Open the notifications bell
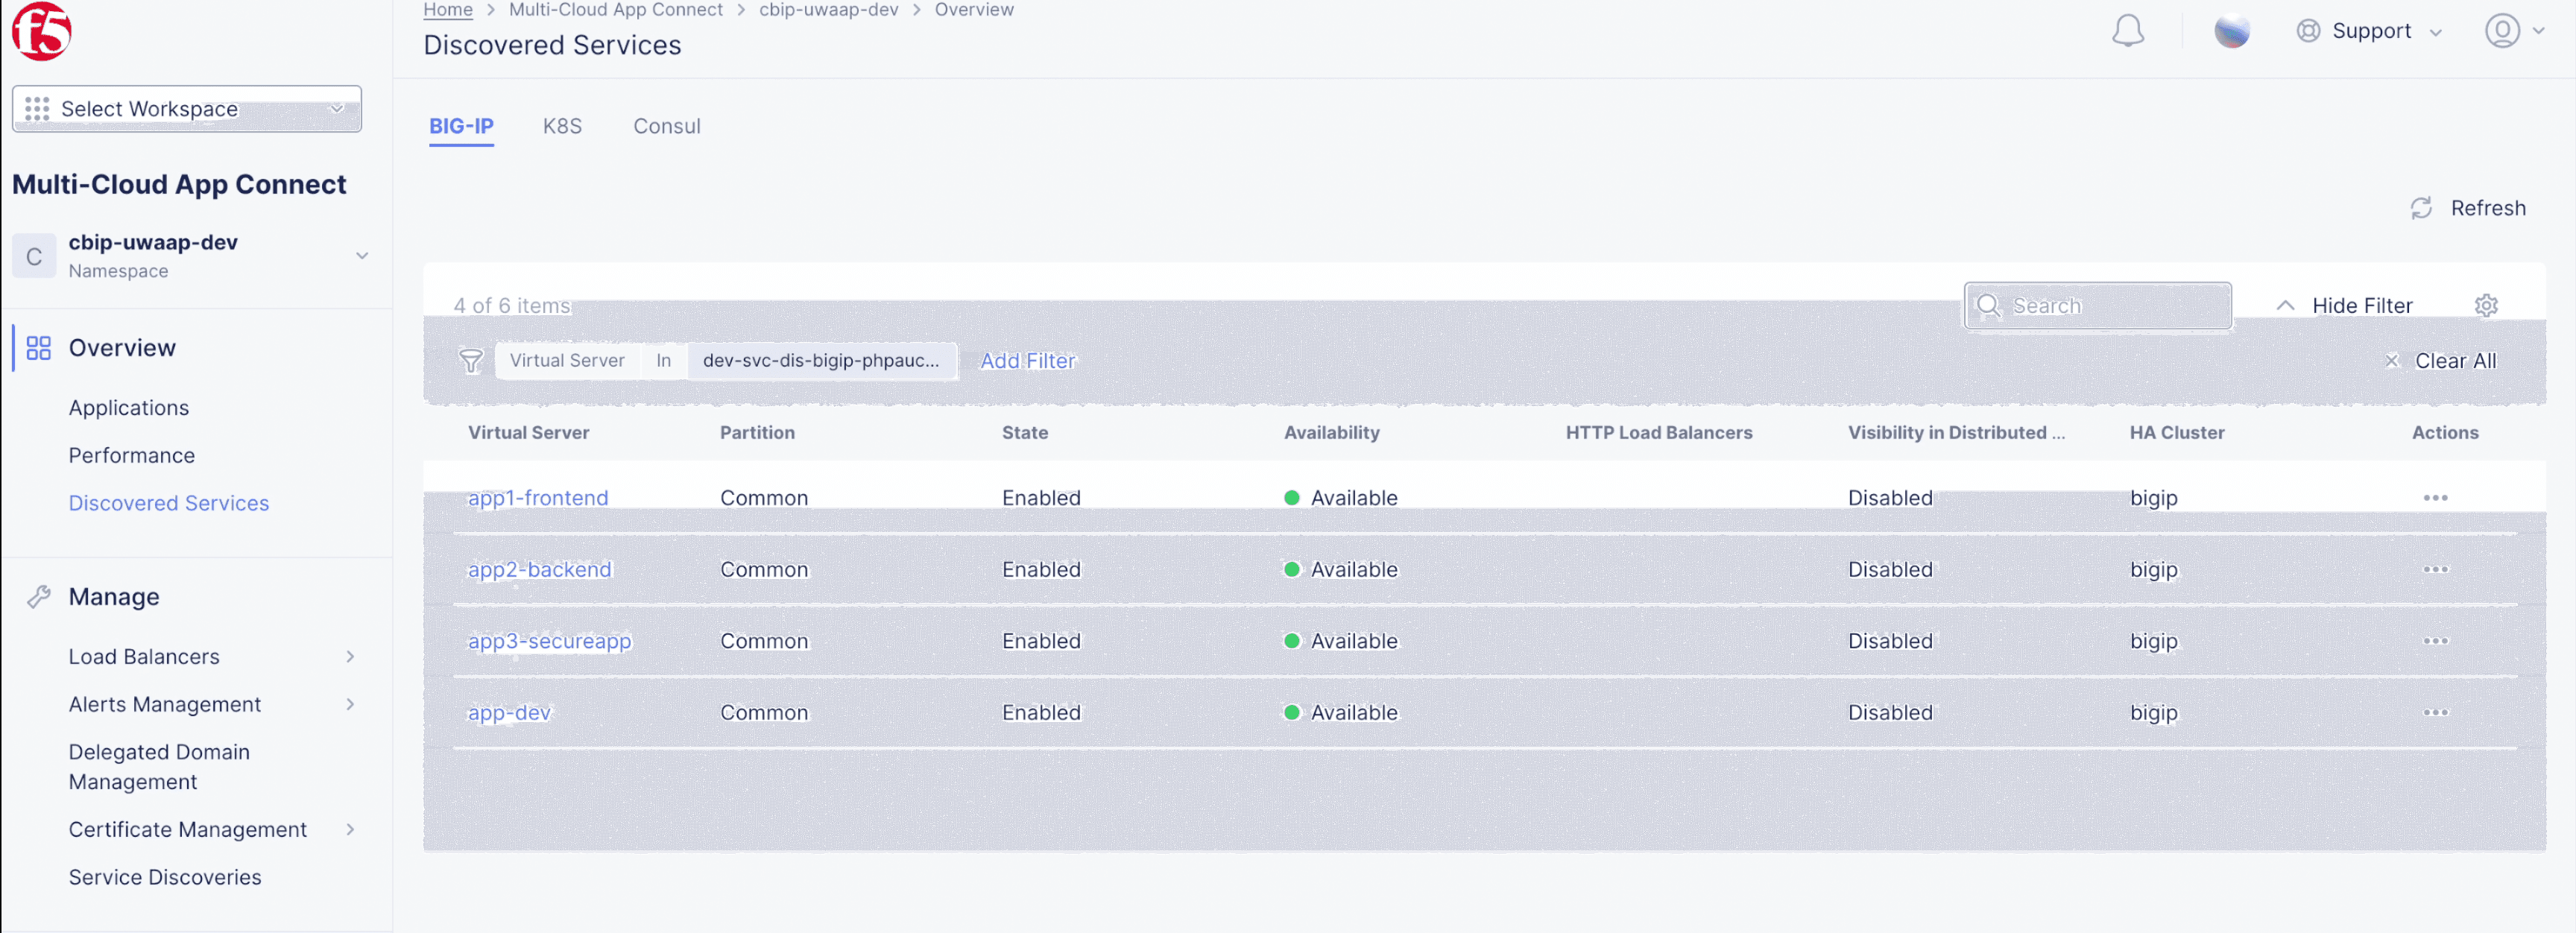2576x933 pixels. 2127,31
